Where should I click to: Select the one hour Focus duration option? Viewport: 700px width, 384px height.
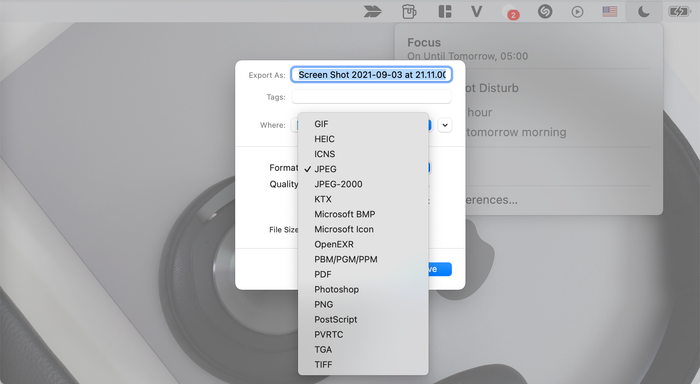pos(479,112)
